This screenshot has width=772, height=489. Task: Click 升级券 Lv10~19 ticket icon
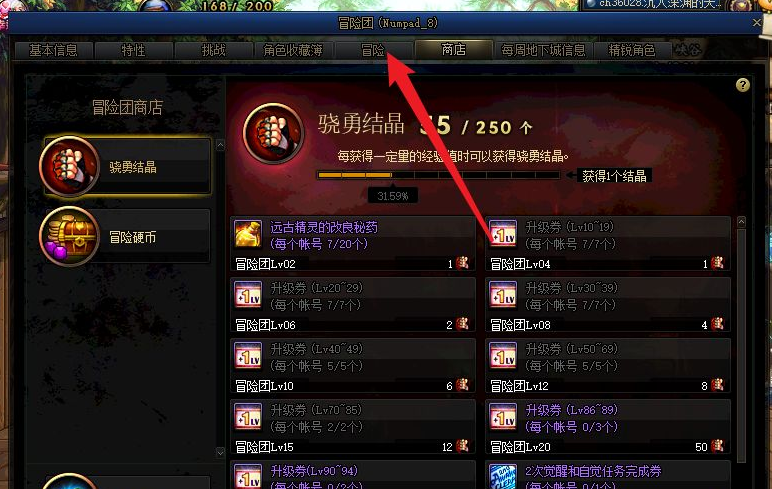pos(503,234)
